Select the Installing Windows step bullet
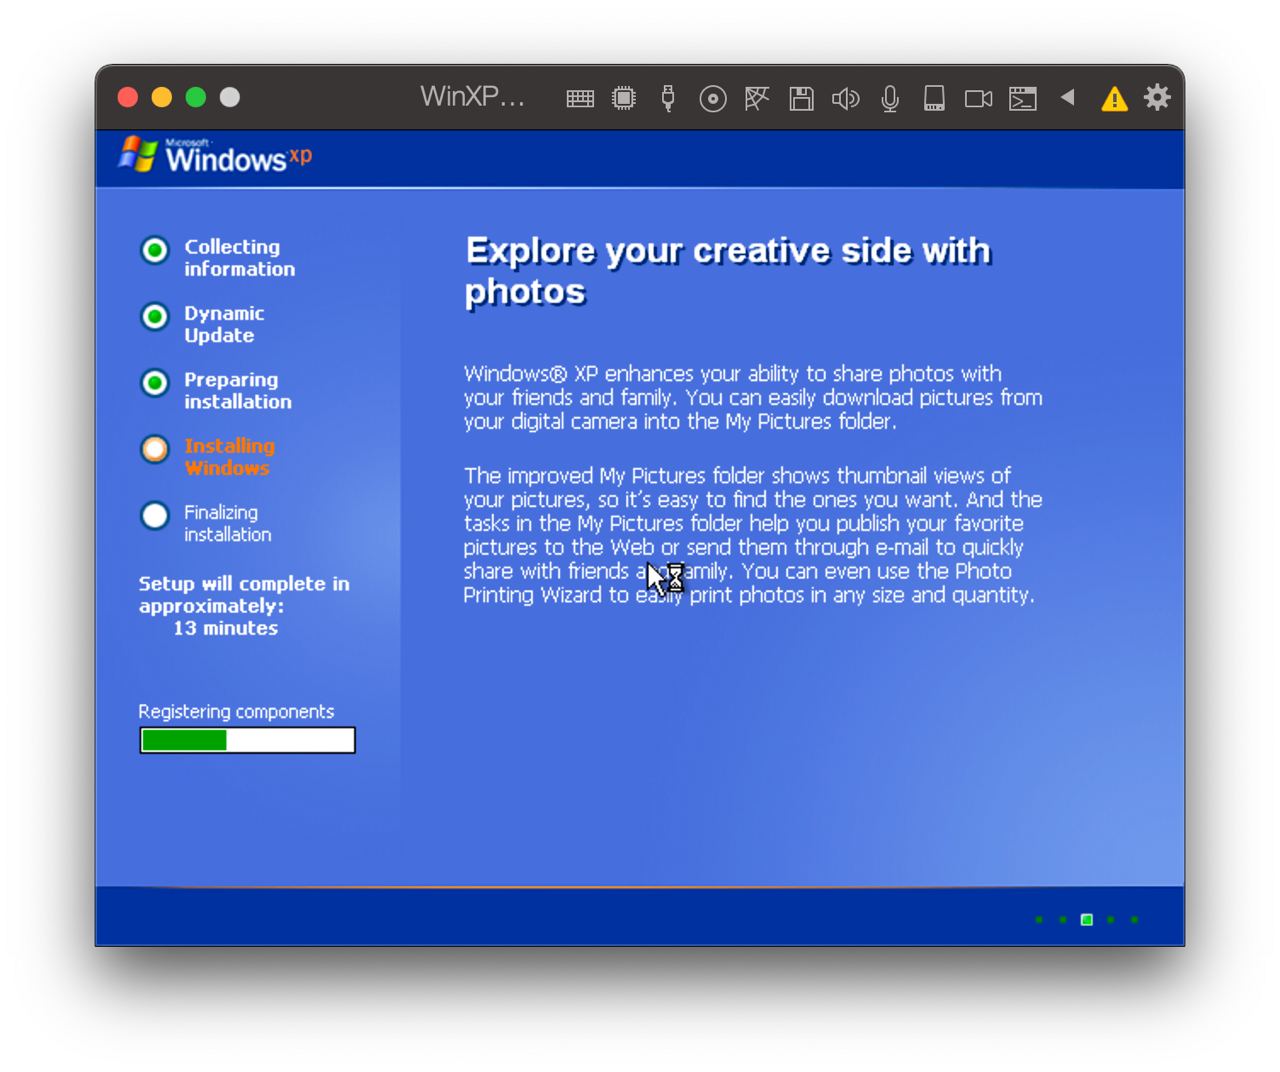This screenshot has width=1280, height=1072. [x=155, y=449]
